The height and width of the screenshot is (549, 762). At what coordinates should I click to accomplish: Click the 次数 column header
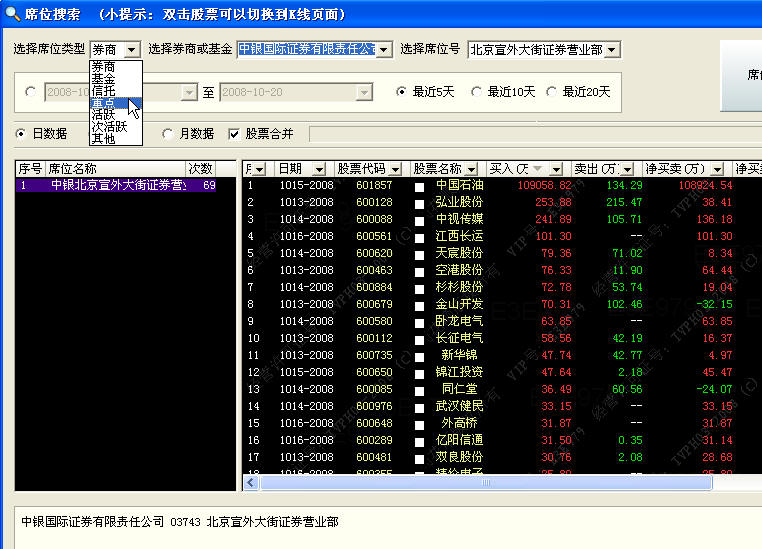click(201, 168)
